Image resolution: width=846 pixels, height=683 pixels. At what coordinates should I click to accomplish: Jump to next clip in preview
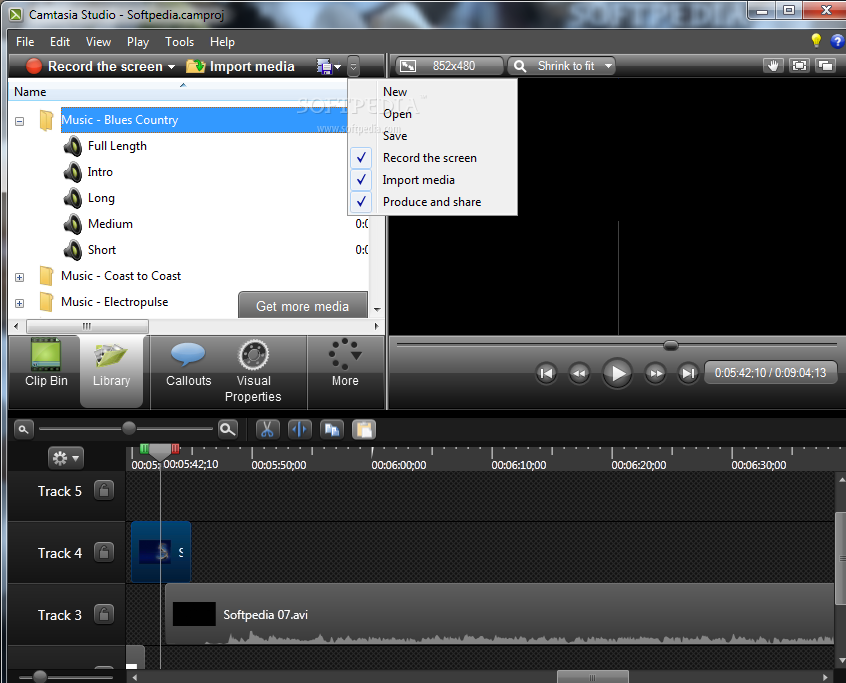688,373
